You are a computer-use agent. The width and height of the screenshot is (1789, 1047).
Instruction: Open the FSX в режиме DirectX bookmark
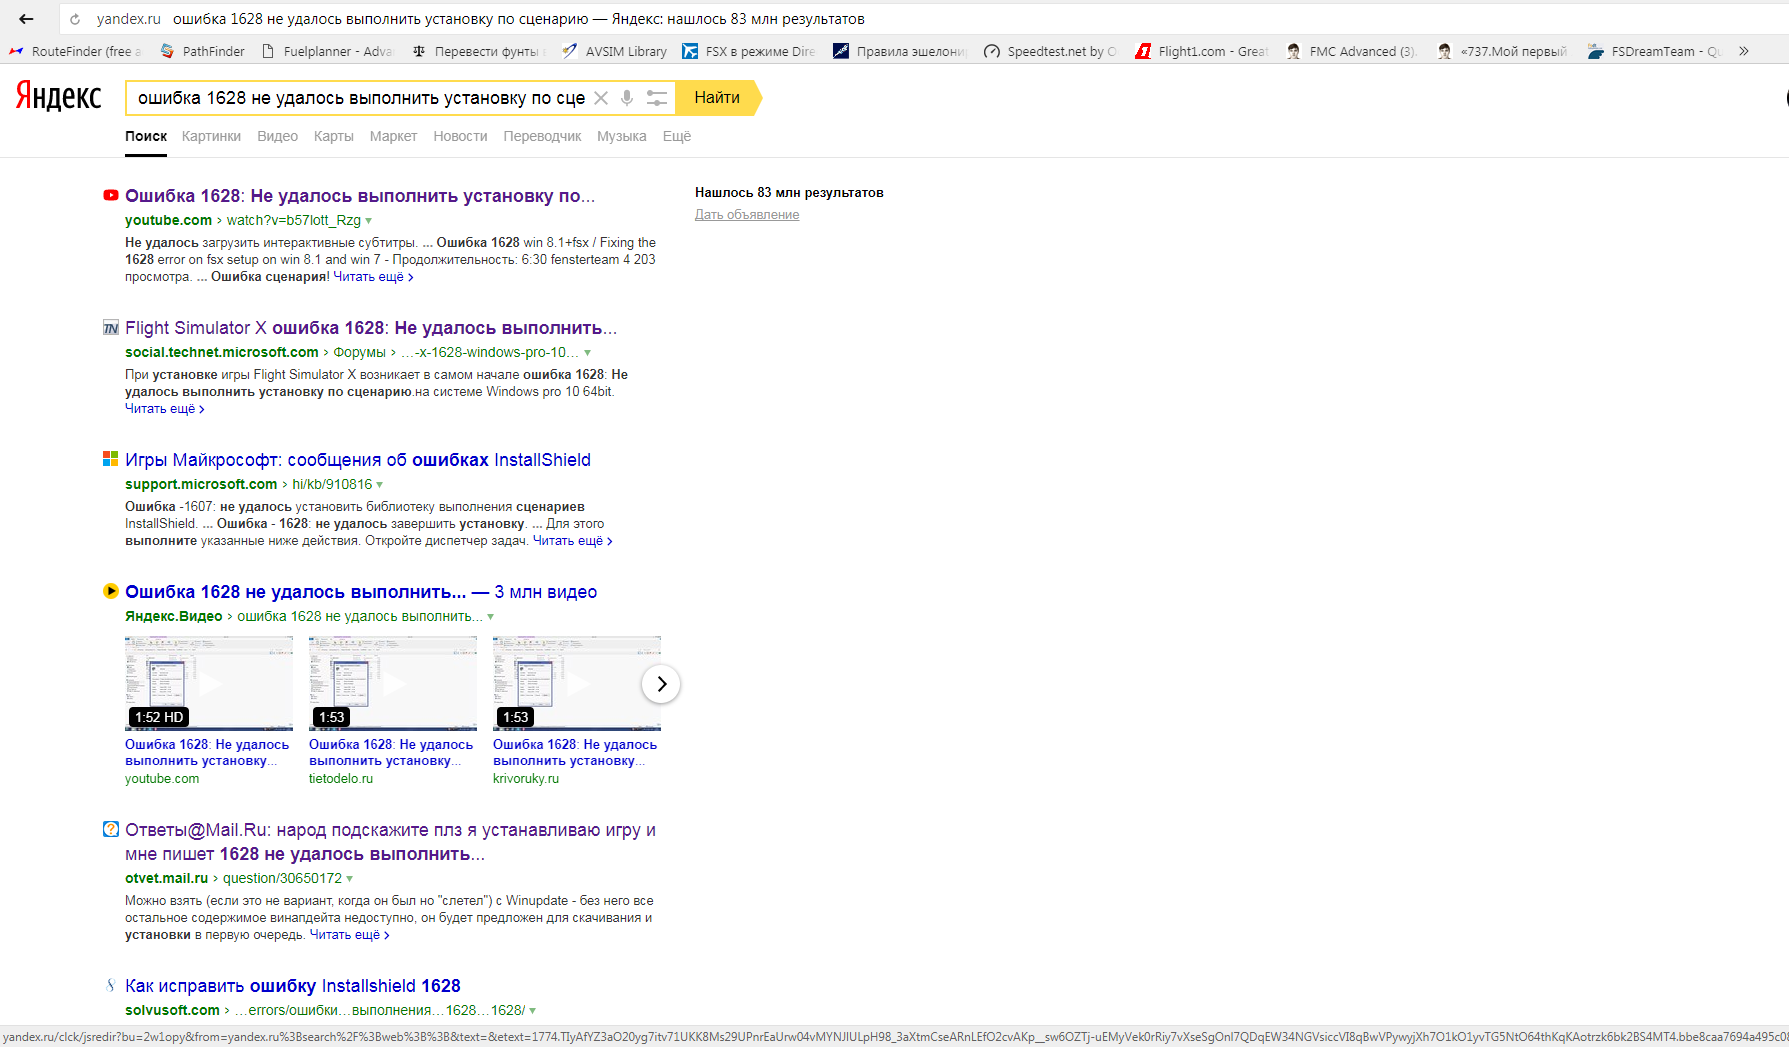[x=749, y=51]
